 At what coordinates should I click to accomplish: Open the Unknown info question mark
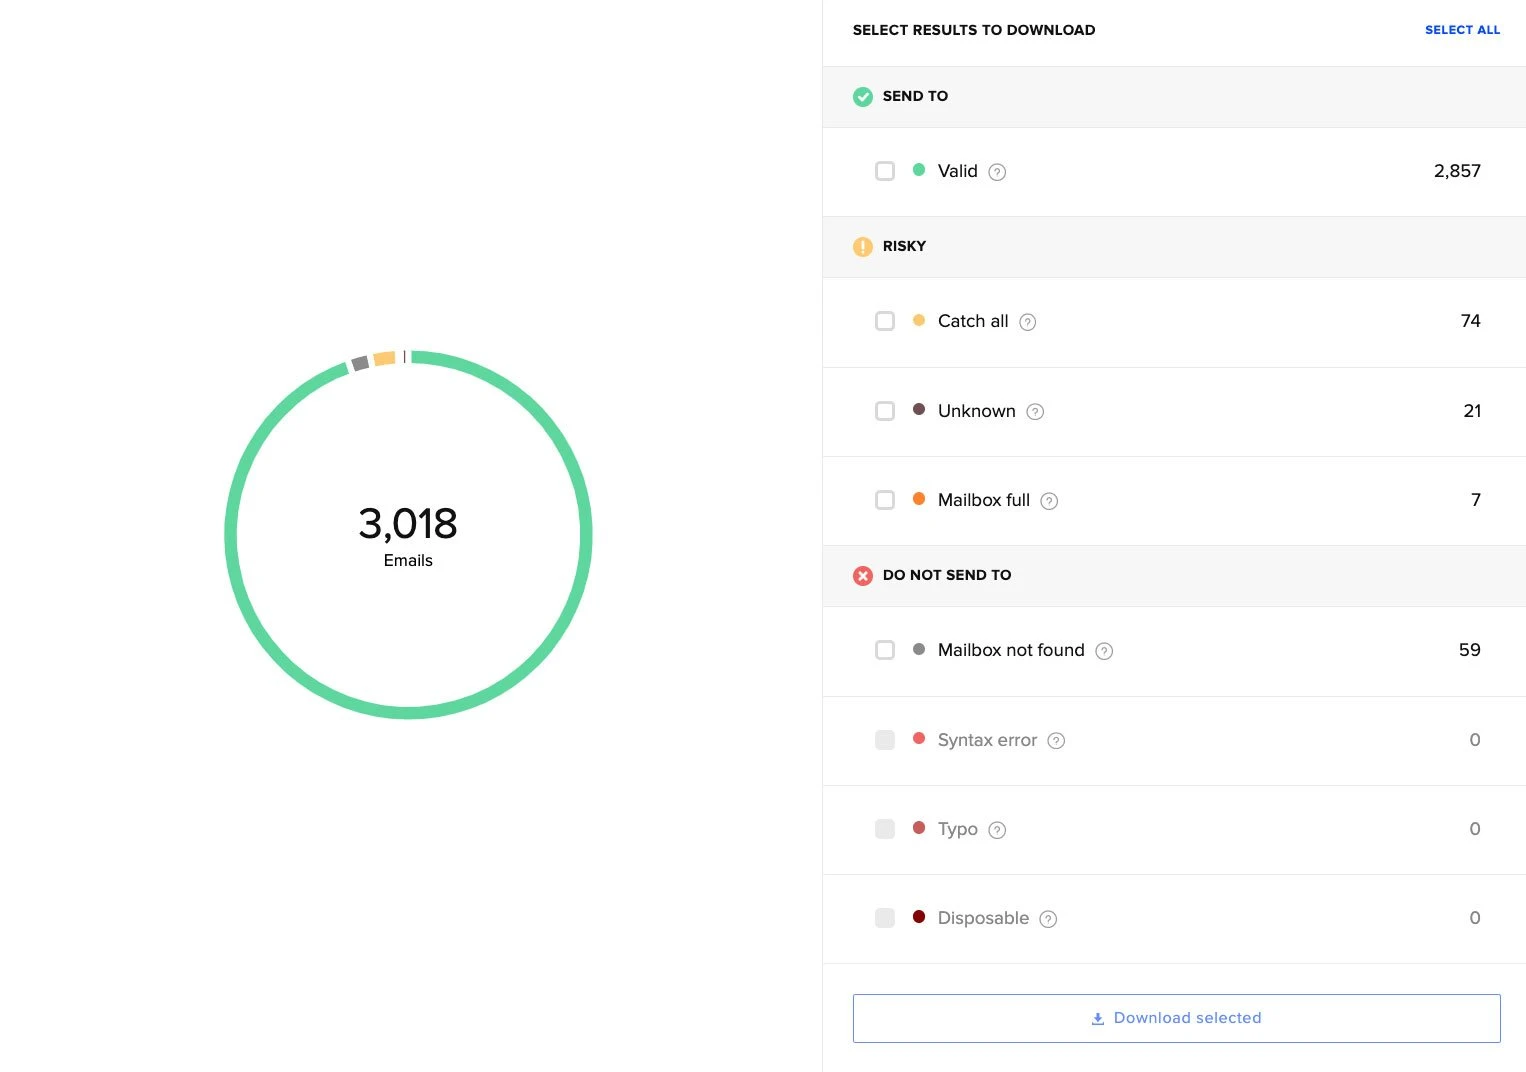click(1035, 412)
